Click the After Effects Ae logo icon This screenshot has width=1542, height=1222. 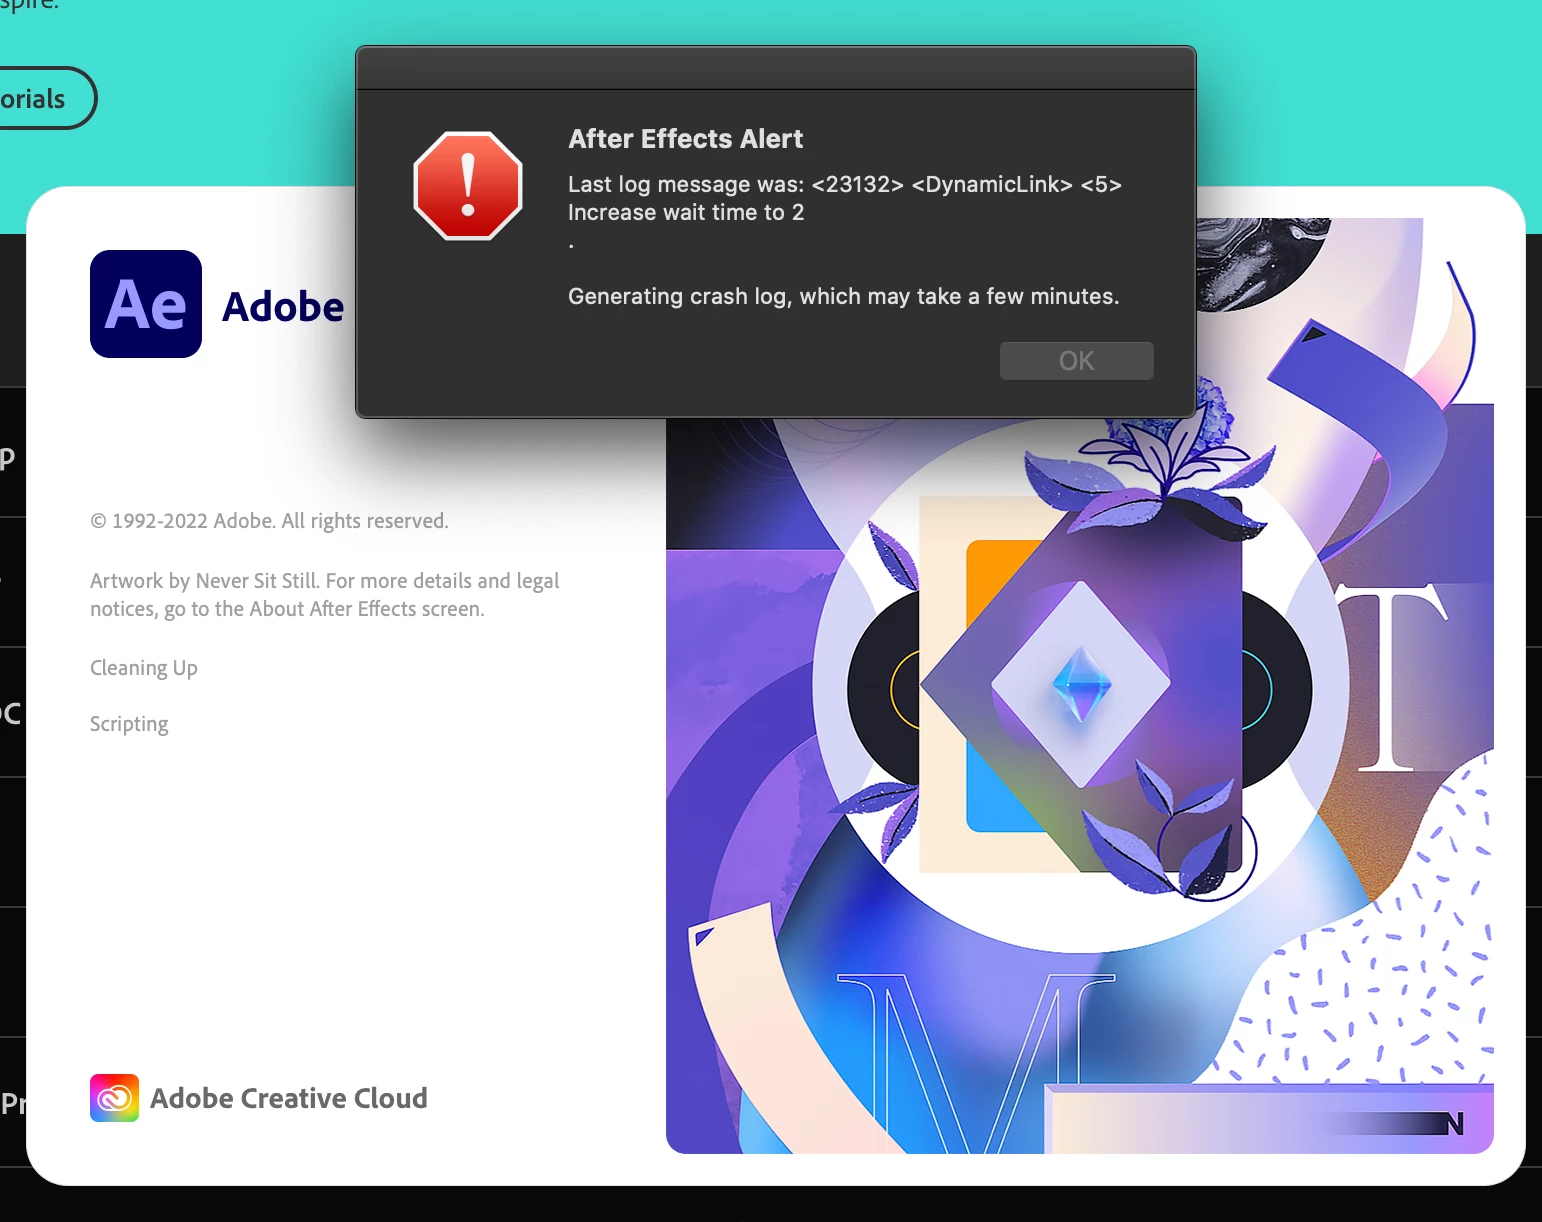tap(146, 304)
